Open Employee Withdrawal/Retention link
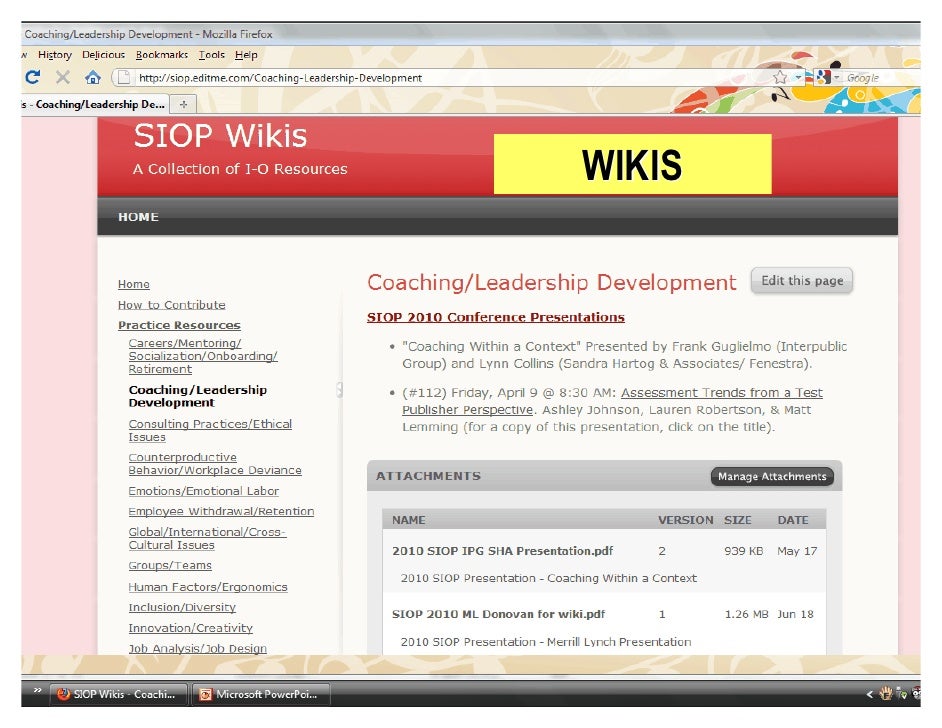The width and height of the screenshot is (942, 728). (221, 511)
